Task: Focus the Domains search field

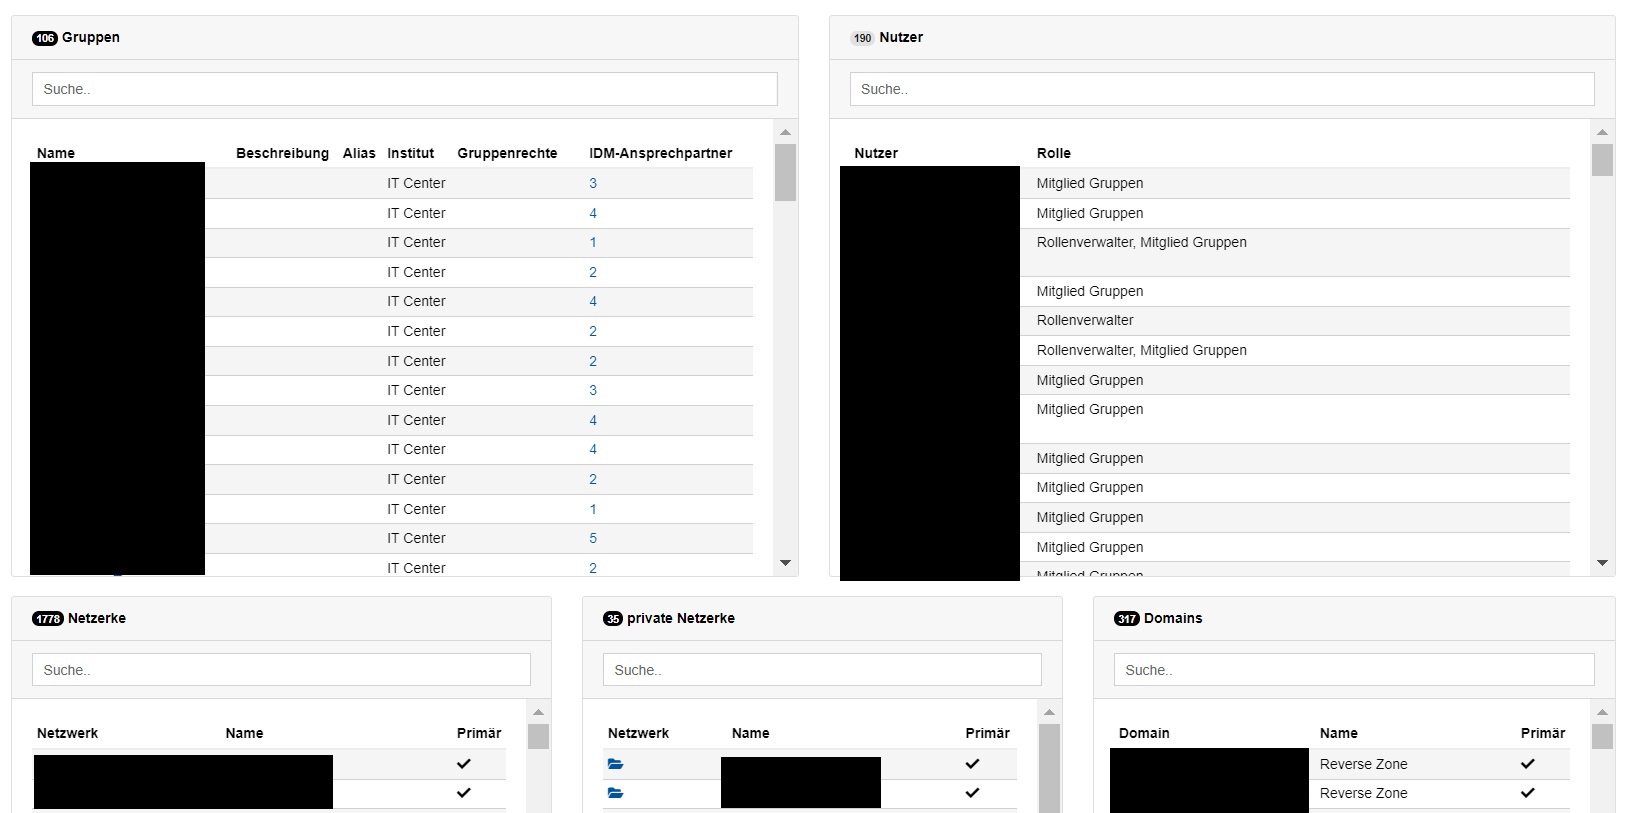Action: (1354, 670)
